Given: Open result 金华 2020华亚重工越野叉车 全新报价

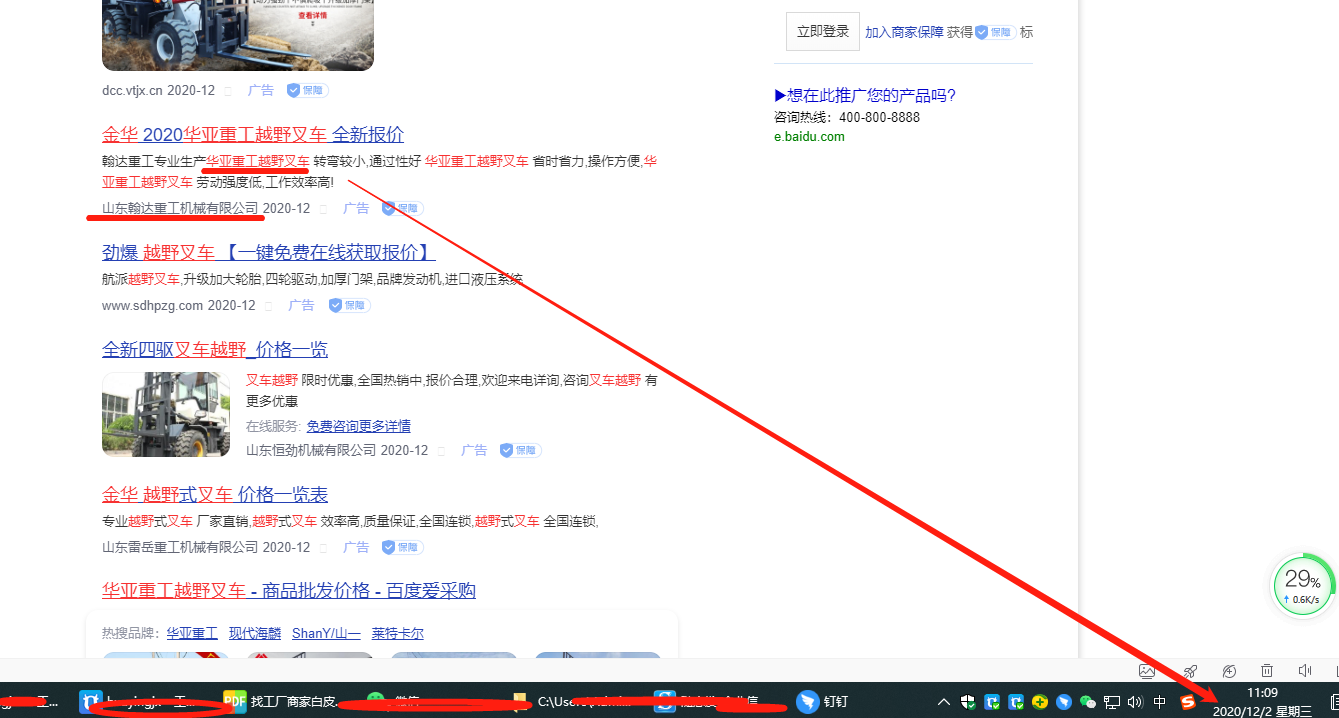Looking at the screenshot, I should coord(253,135).
